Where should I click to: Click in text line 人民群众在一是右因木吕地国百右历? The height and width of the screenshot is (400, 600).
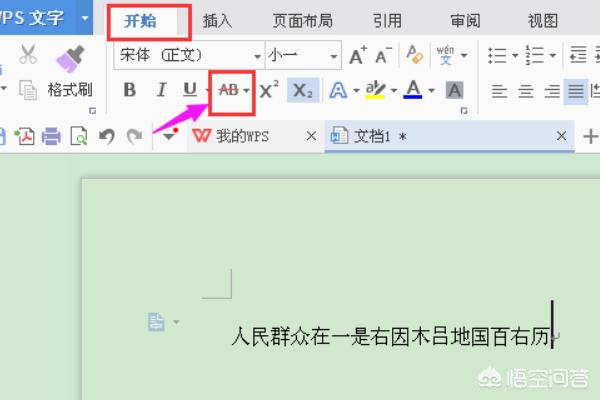(391, 337)
